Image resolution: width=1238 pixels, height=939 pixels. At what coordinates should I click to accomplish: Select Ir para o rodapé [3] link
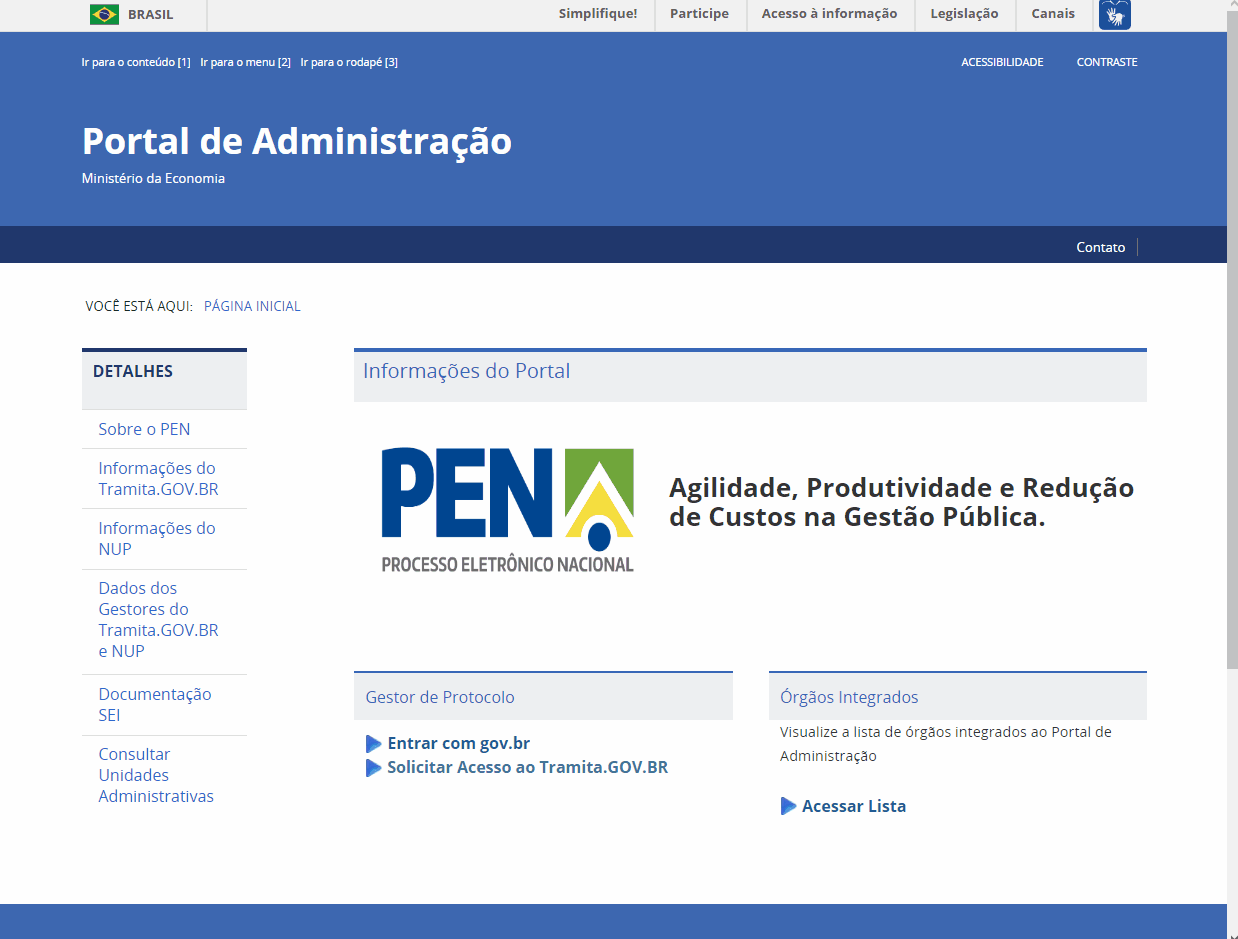349,62
